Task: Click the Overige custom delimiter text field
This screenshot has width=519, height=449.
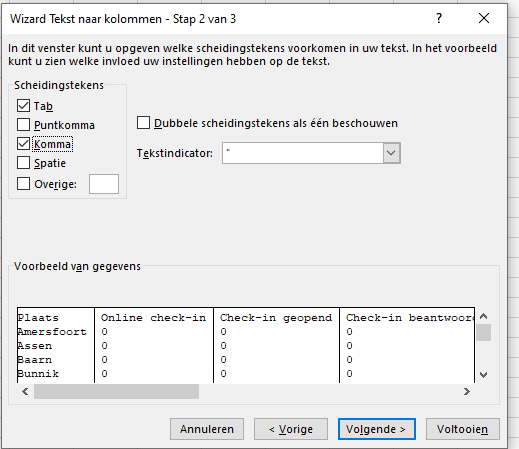Action: pyautogui.click(x=104, y=184)
